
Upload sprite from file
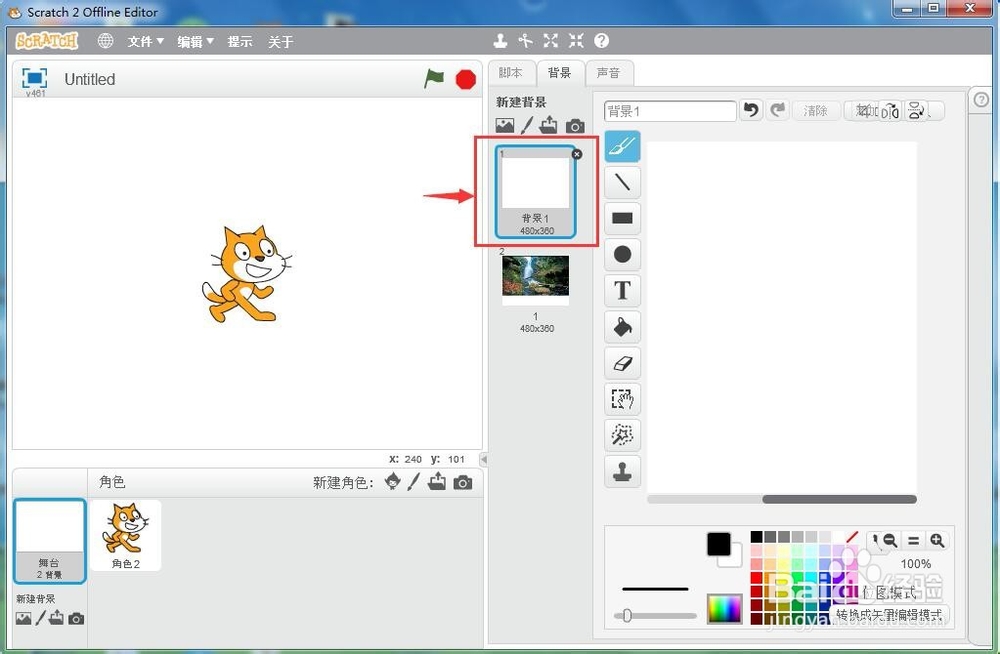coord(437,482)
